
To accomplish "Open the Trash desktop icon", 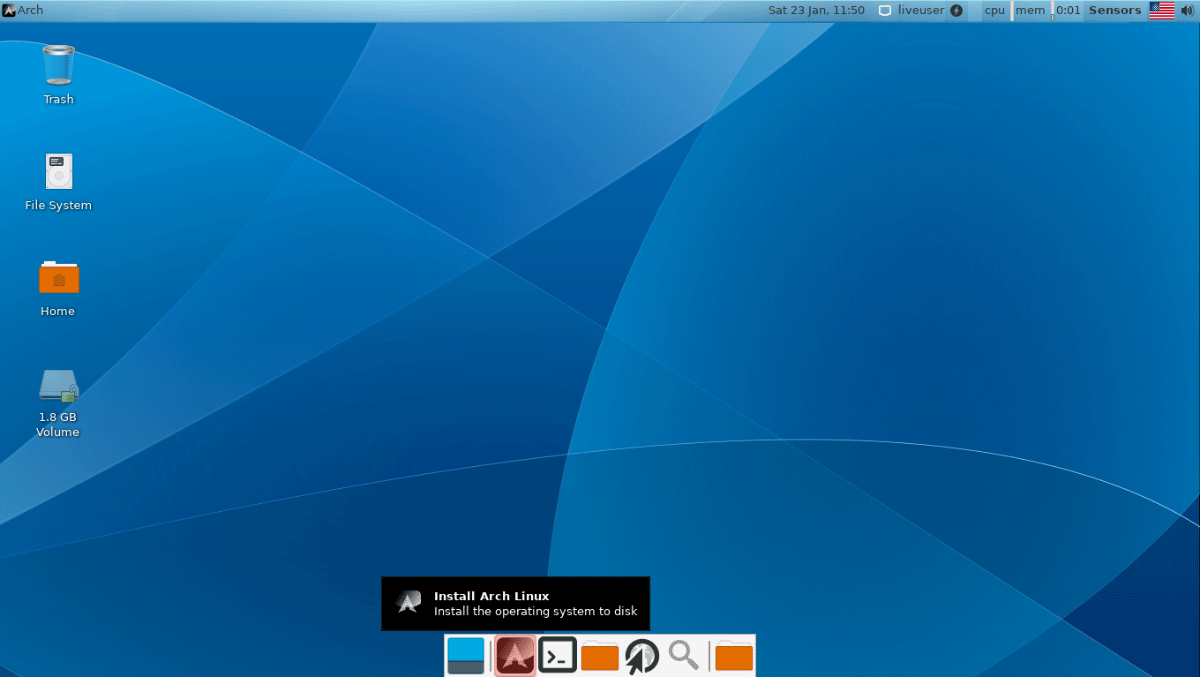I will (x=58, y=65).
